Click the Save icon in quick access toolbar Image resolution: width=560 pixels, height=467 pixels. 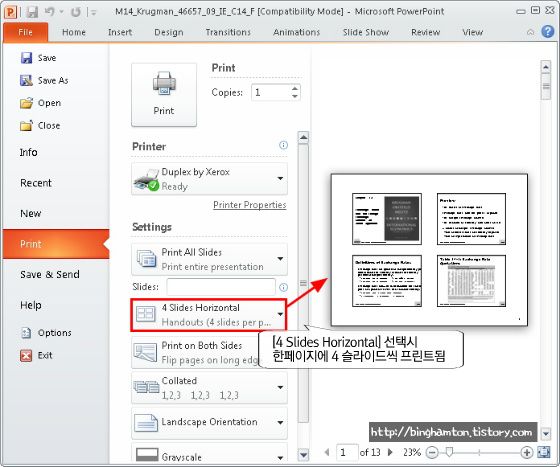(32, 12)
